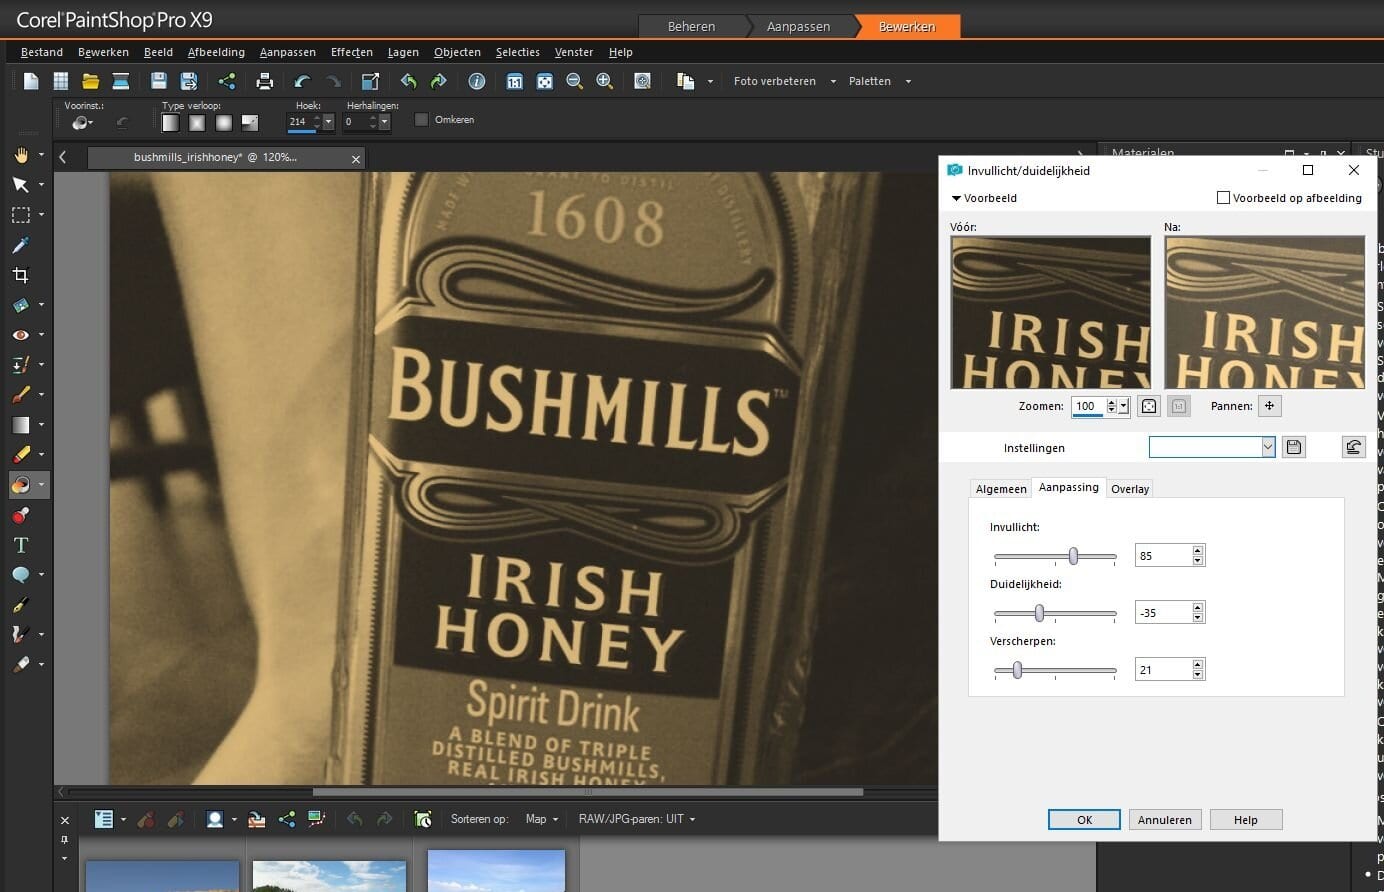Switch to the Algemeen tab
The height and width of the screenshot is (892, 1384).
pos(1000,489)
